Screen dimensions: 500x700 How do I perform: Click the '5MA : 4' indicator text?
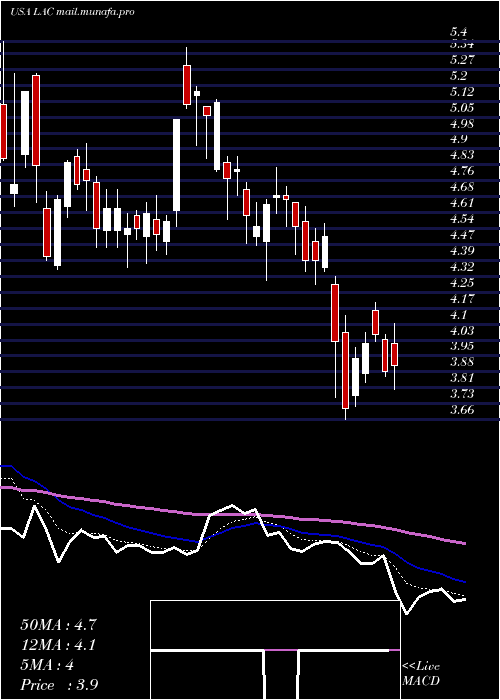pyautogui.click(x=47, y=665)
